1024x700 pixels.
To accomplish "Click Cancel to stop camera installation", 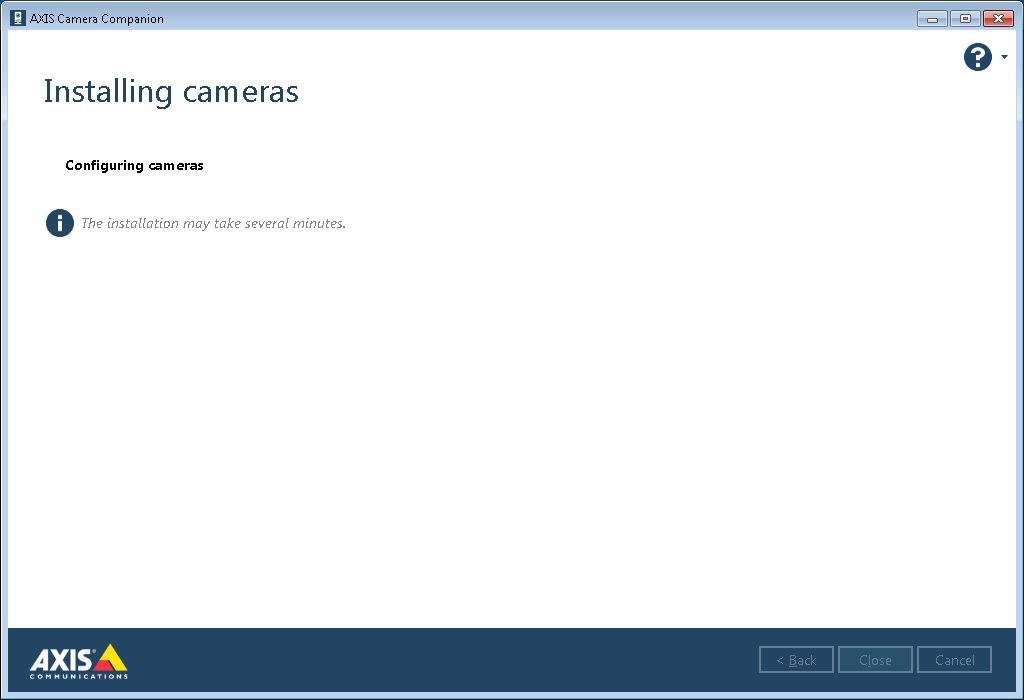I will coord(954,659).
